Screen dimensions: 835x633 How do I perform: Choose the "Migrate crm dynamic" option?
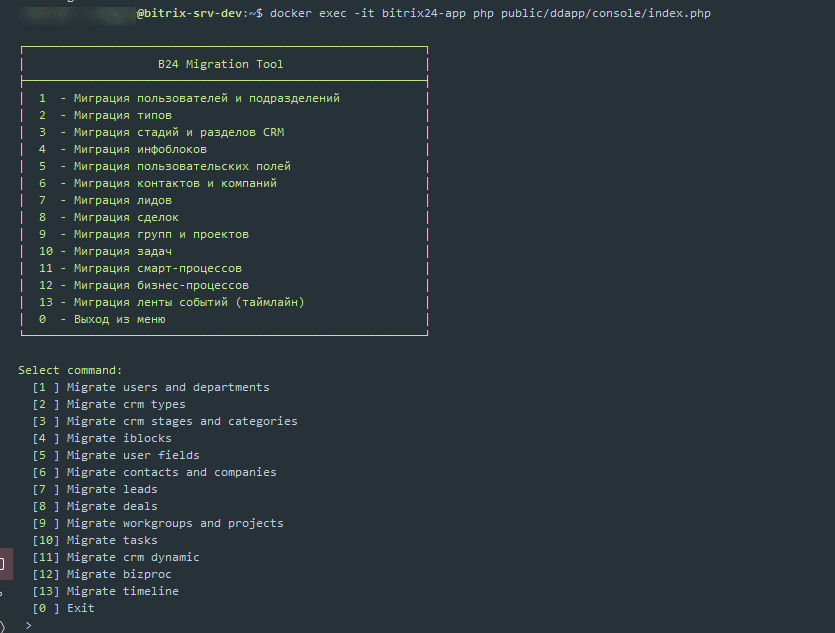[x=133, y=557]
